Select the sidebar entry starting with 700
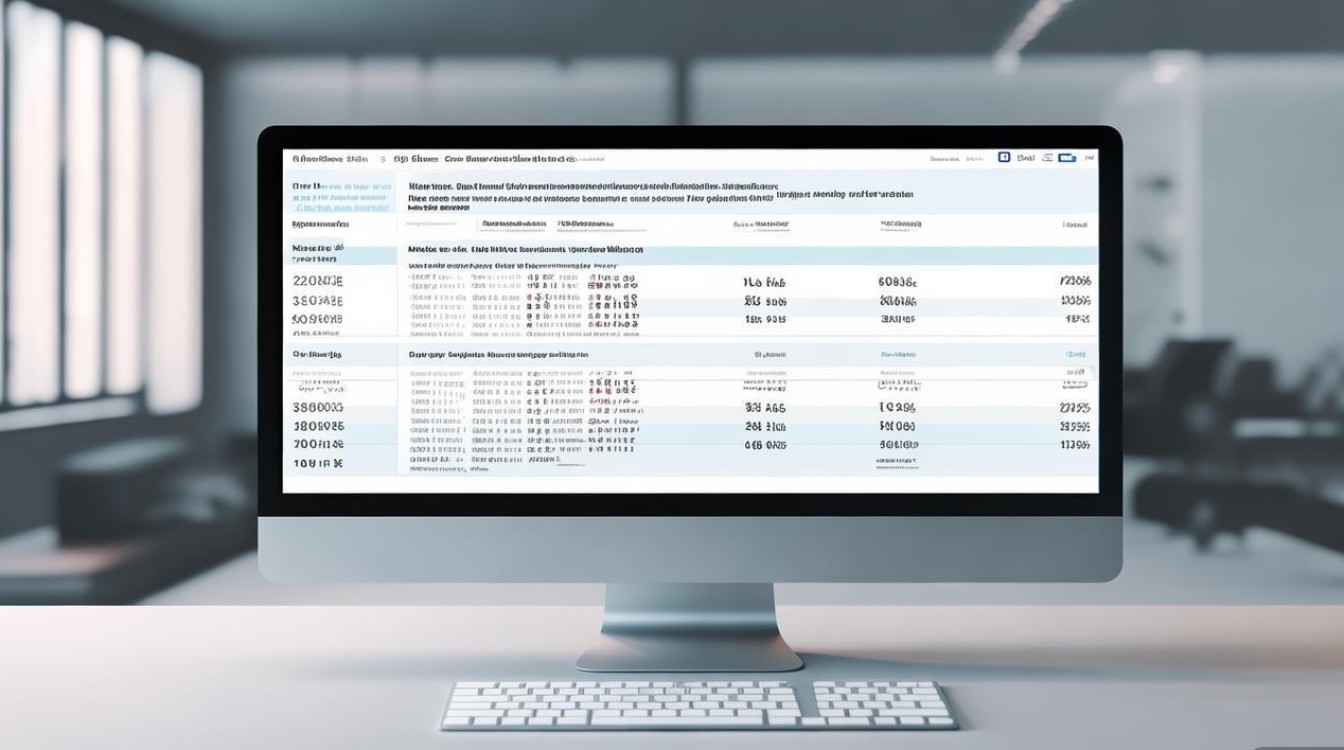 coord(317,444)
